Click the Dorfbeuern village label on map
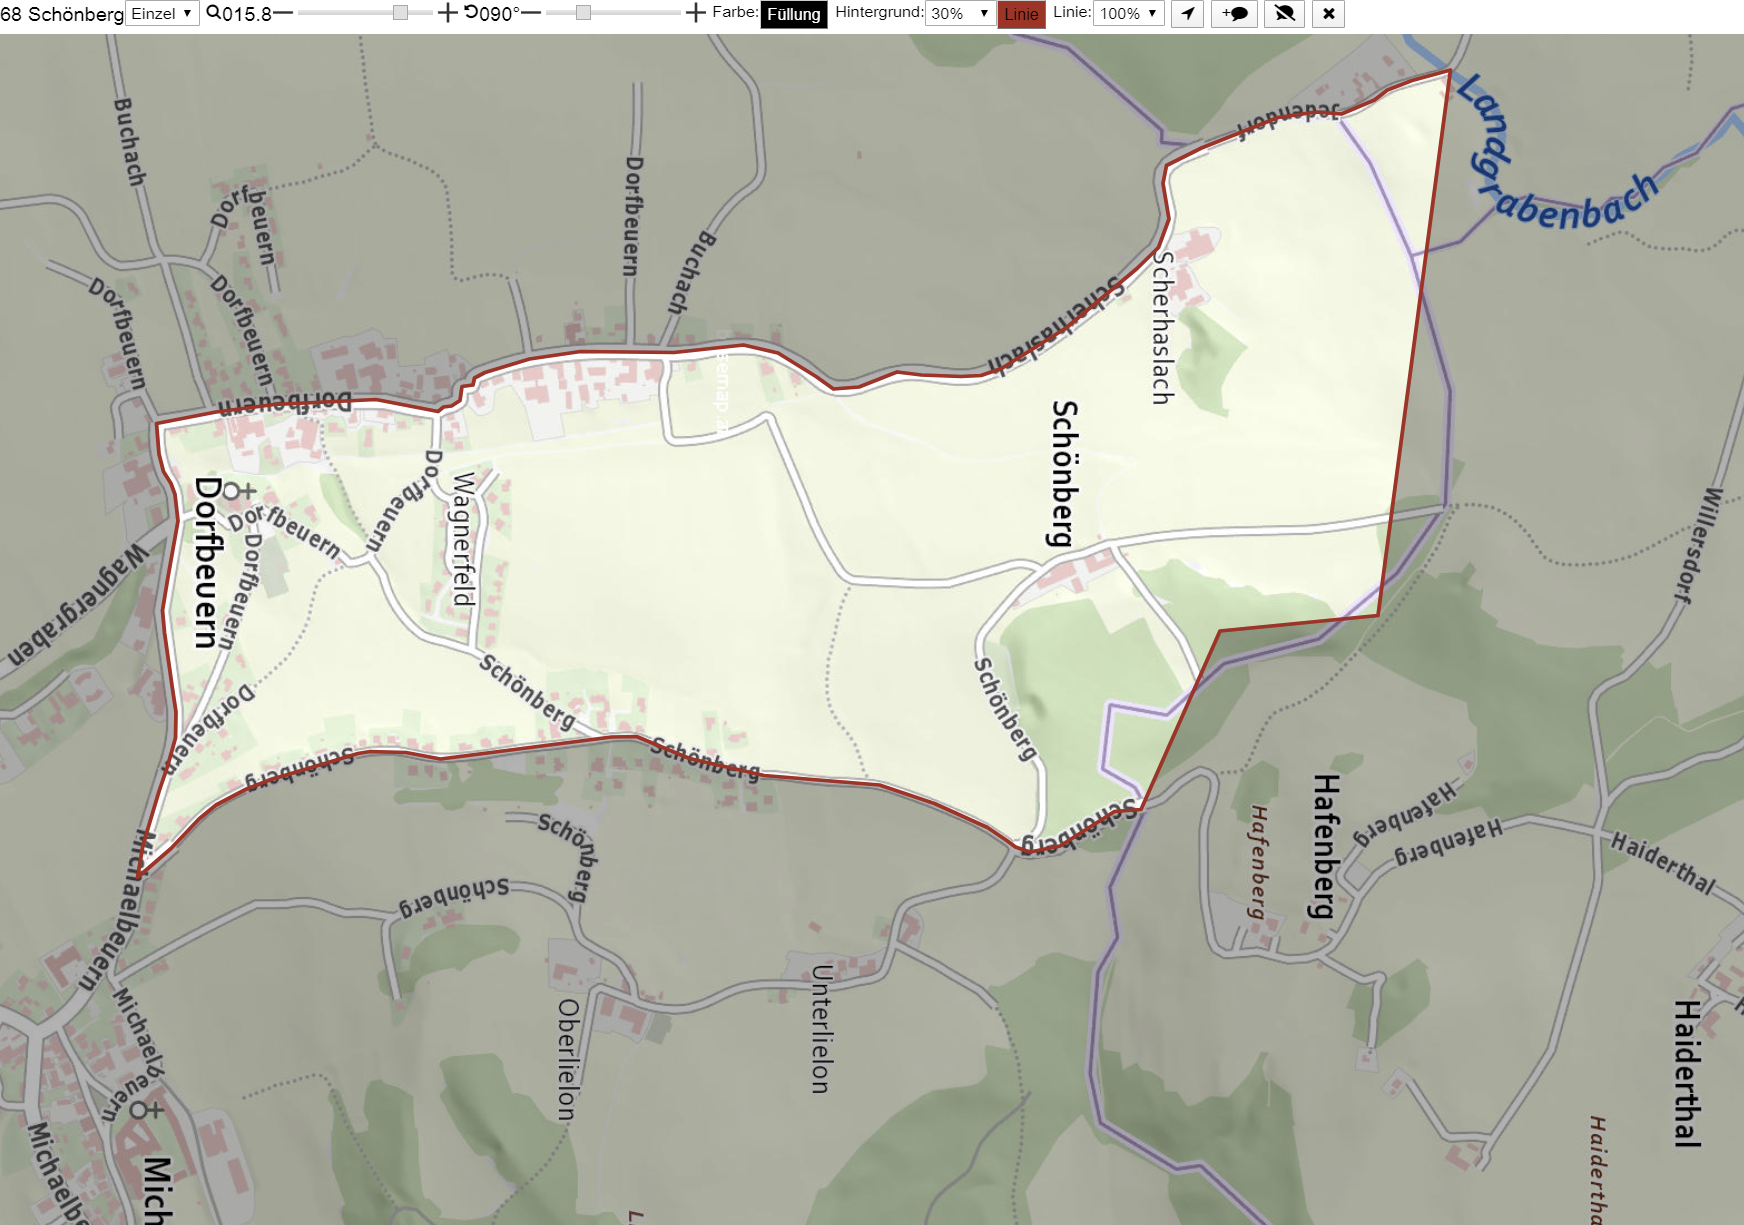This screenshot has width=1744, height=1225. tap(205, 562)
